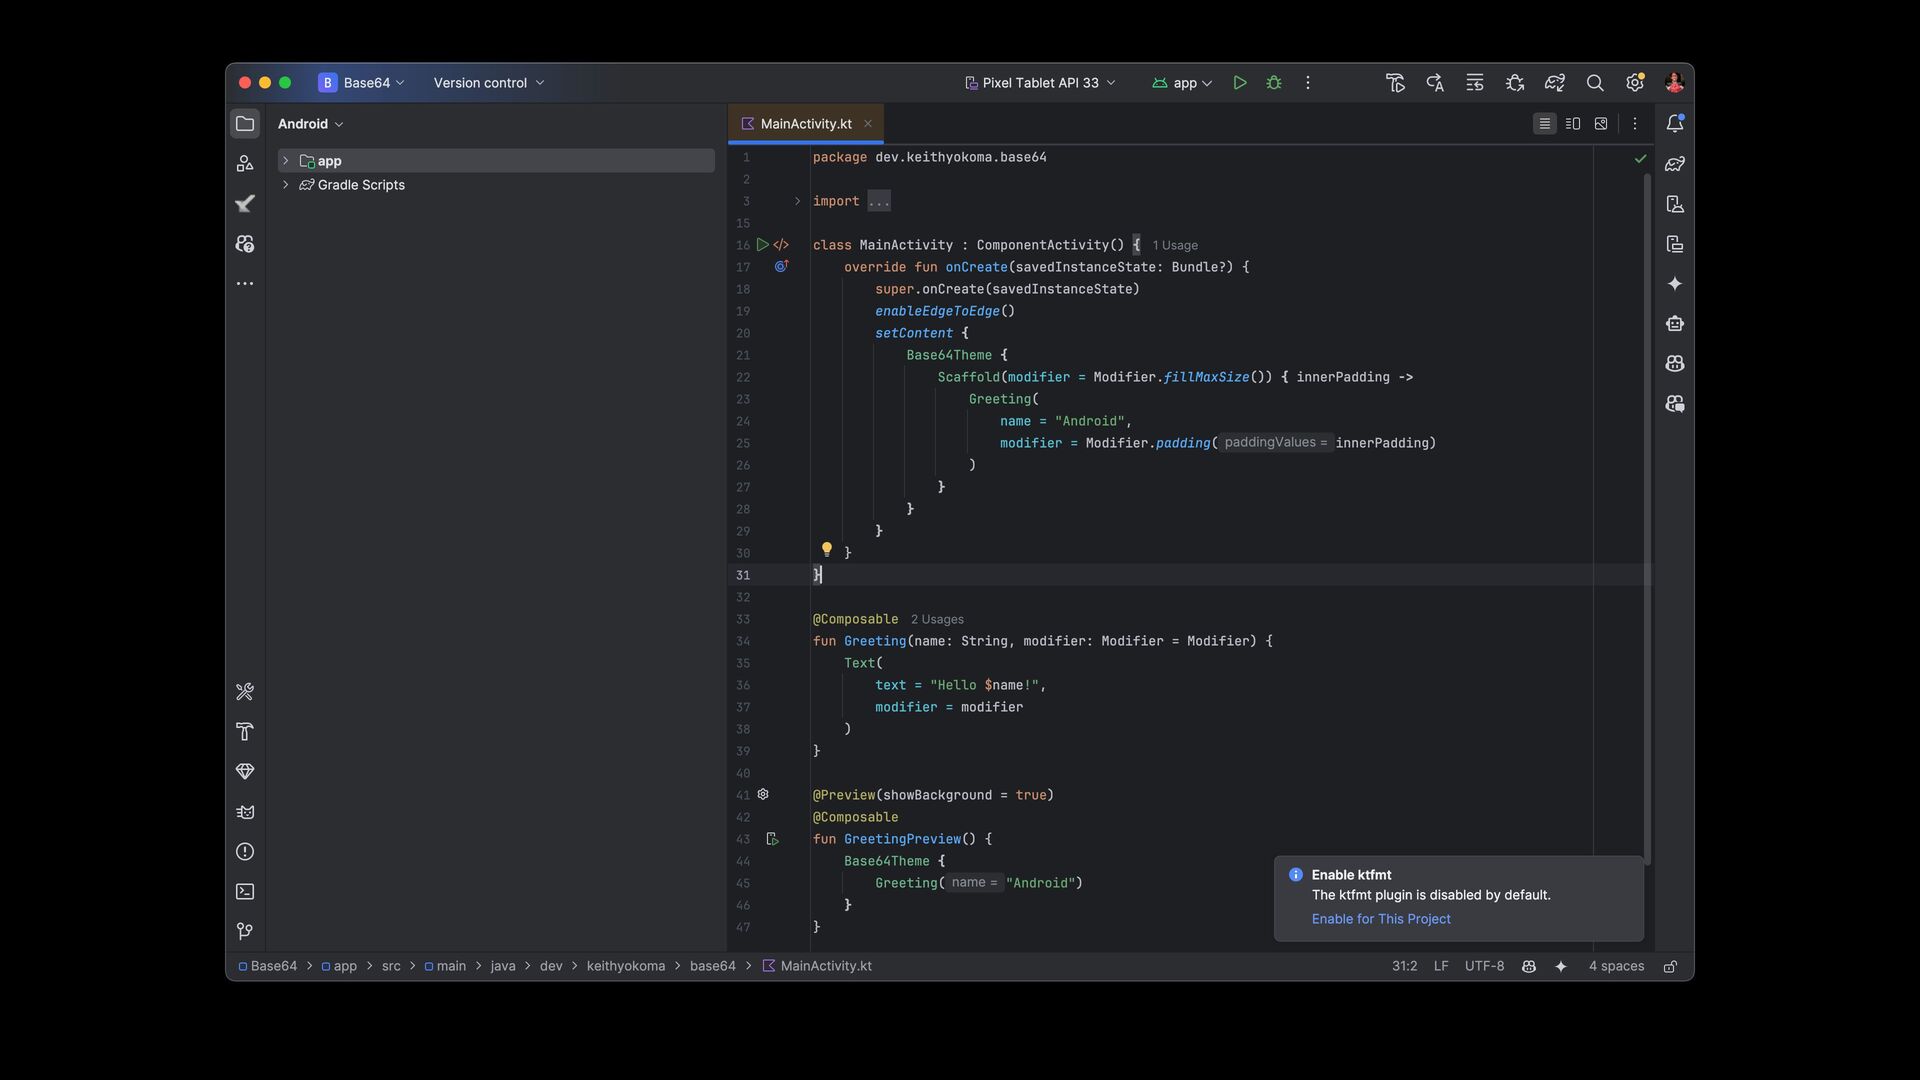Open editor tab options ellipsis menu
Screen dimensions: 1920x1080
(x=1635, y=124)
